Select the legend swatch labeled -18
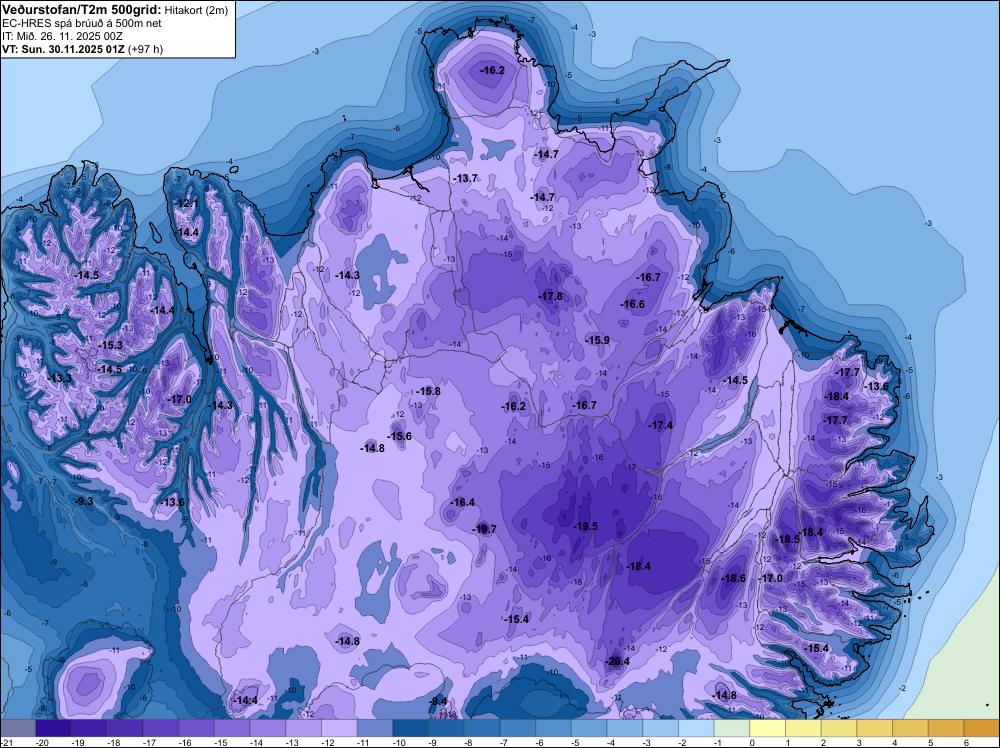This screenshot has width=1000, height=748. click(x=125, y=728)
